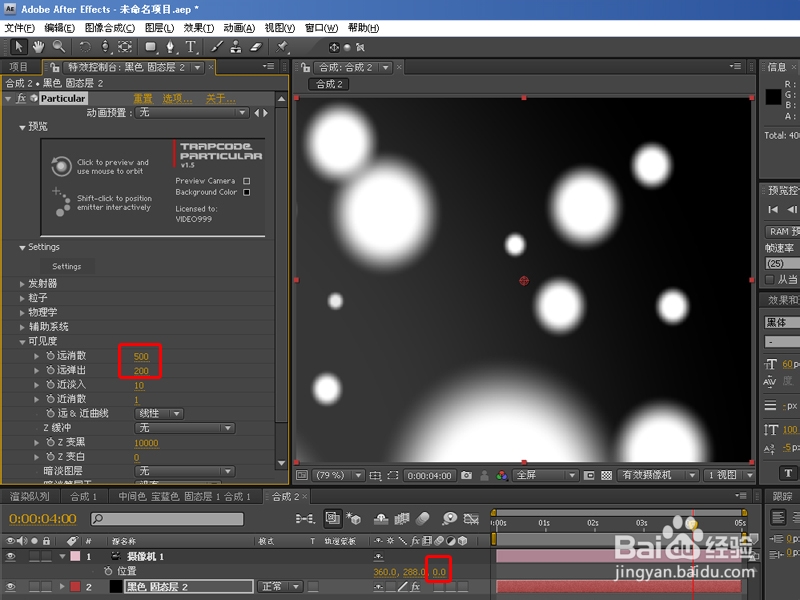Select the Clone Stamp tool
800x600 pixels.
pos(236,47)
